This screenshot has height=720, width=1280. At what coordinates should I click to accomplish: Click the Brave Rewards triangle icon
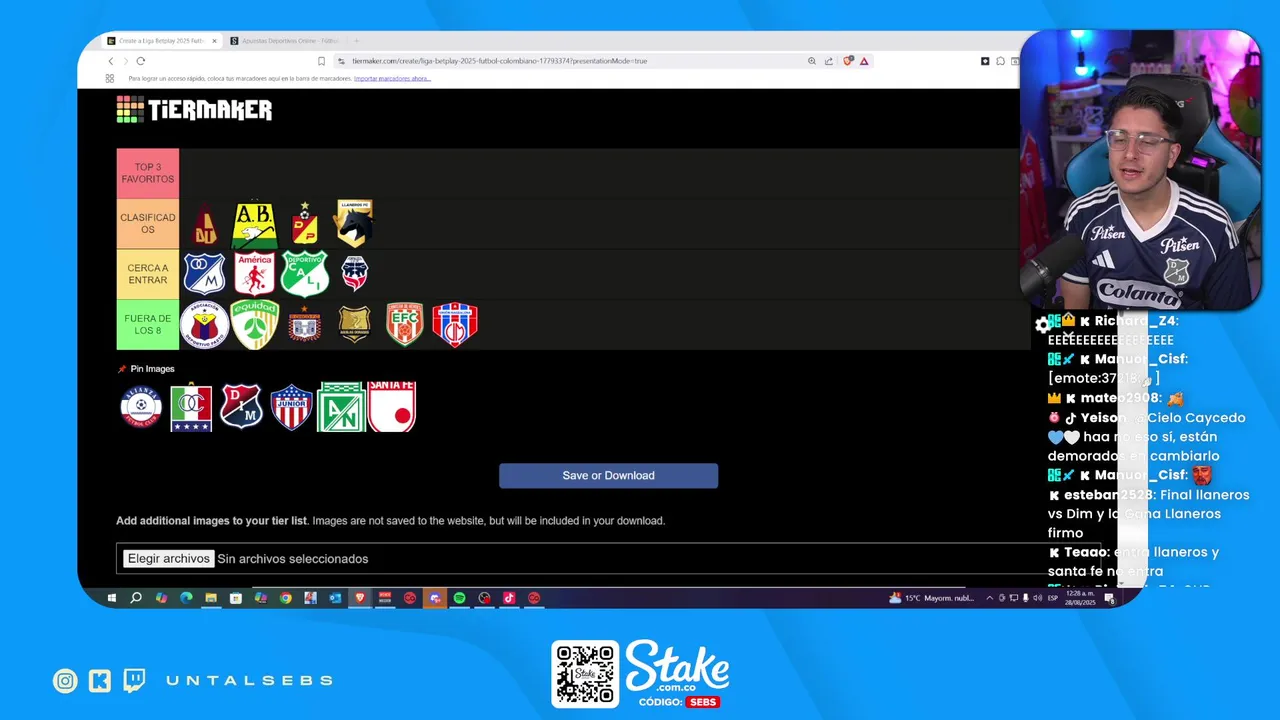click(x=864, y=61)
